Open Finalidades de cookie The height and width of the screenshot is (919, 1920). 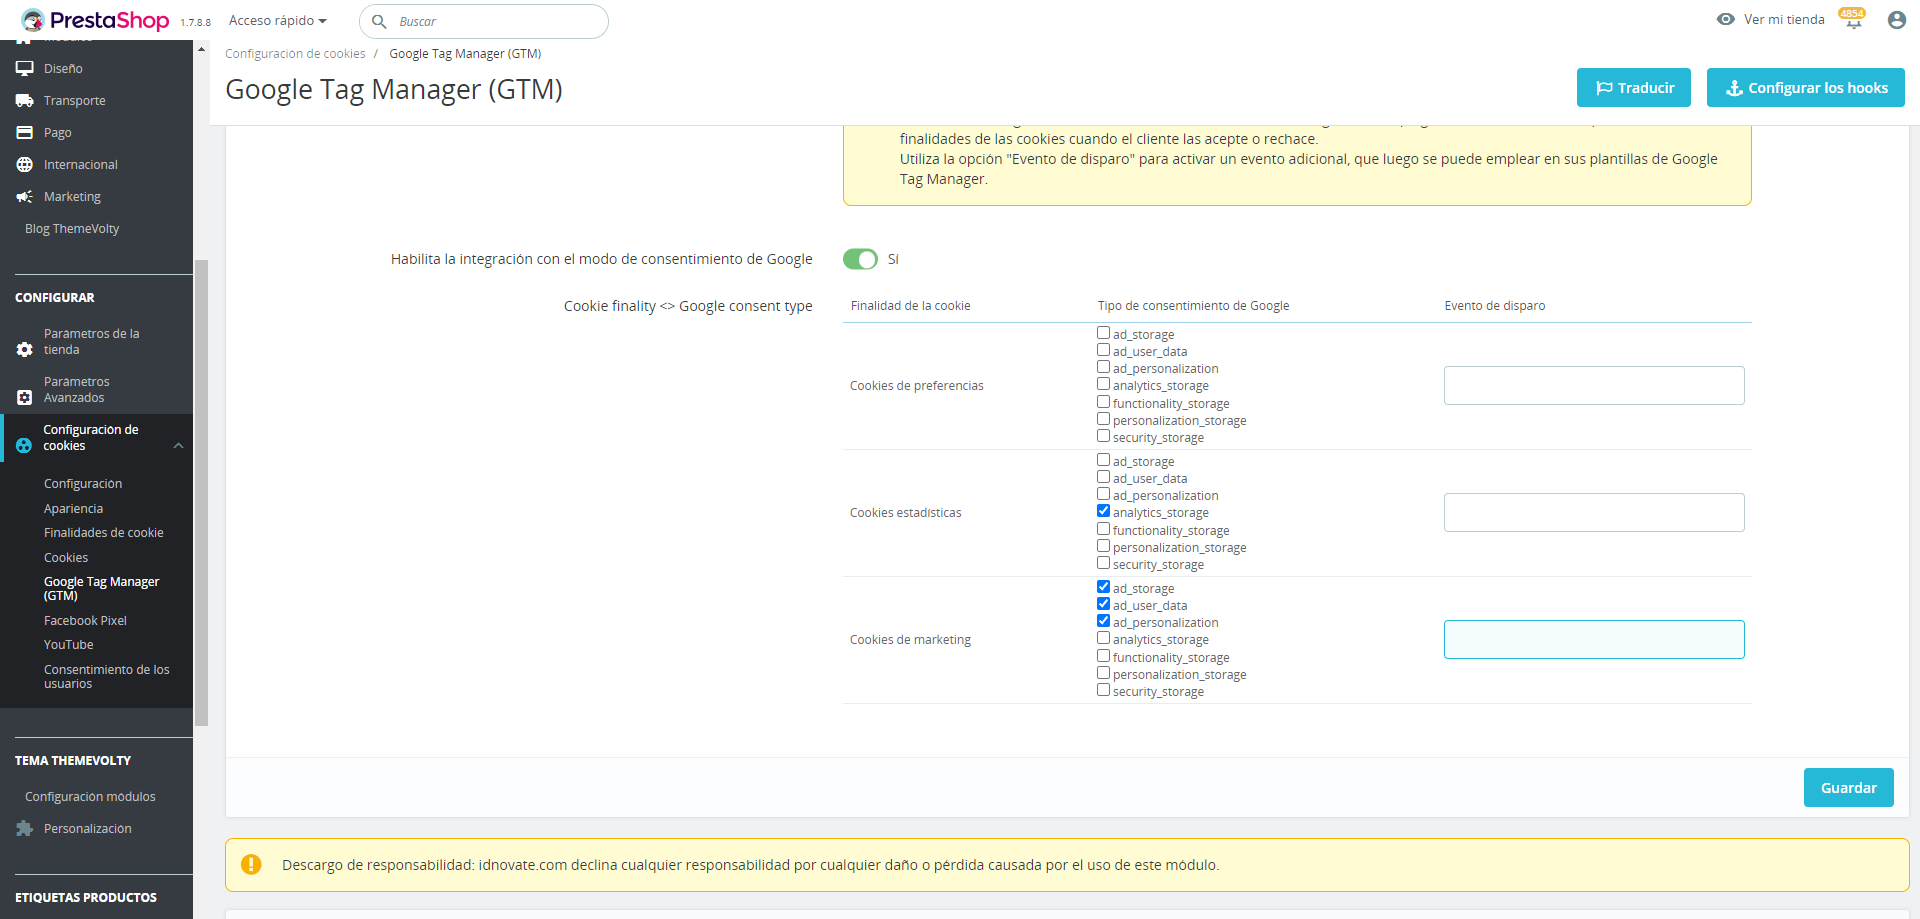point(104,533)
